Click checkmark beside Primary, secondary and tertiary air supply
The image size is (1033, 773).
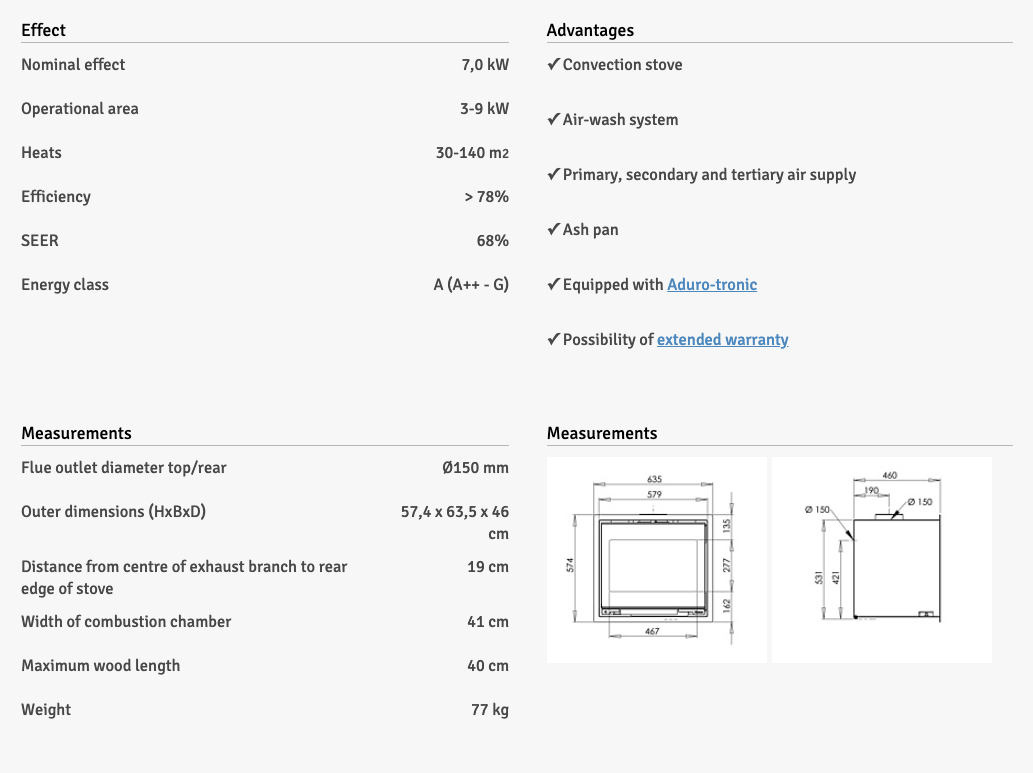point(553,175)
